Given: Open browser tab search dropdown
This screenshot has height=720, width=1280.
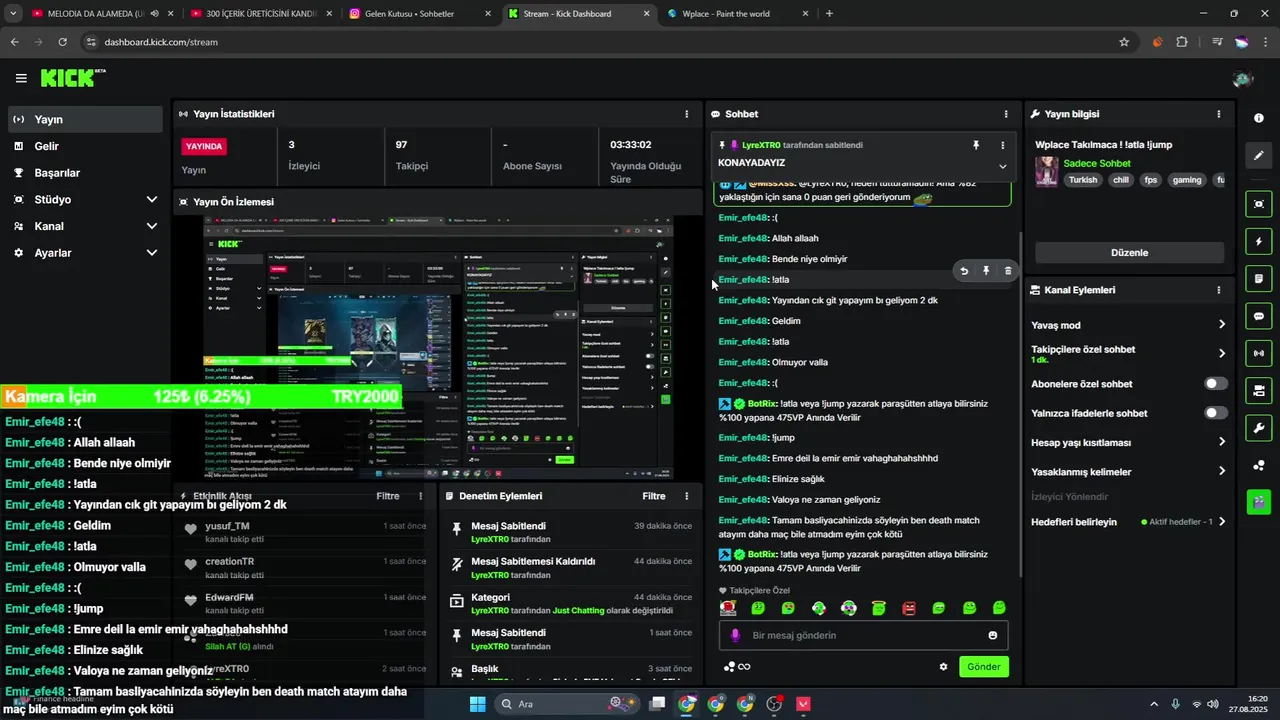Looking at the screenshot, I should [x=13, y=14].
